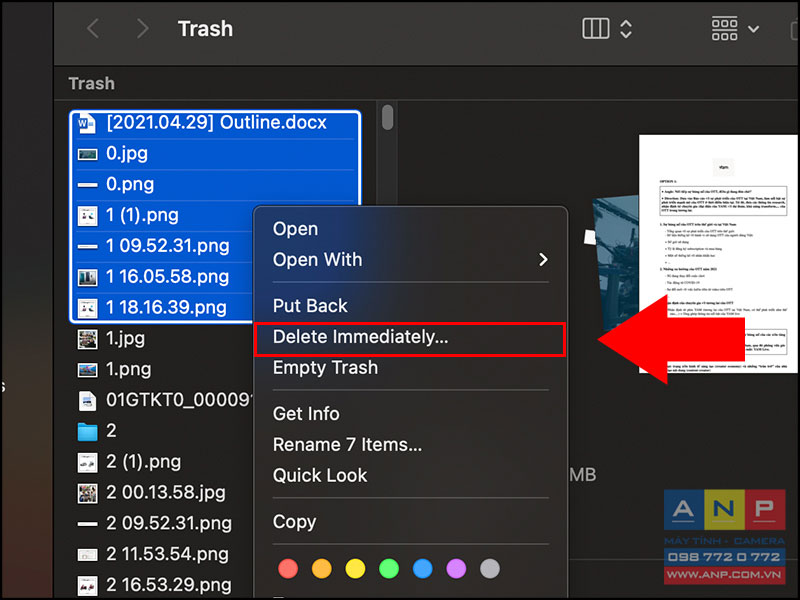Choose Delete Immediately… in context menu
The height and width of the screenshot is (600, 800).
click(411, 337)
